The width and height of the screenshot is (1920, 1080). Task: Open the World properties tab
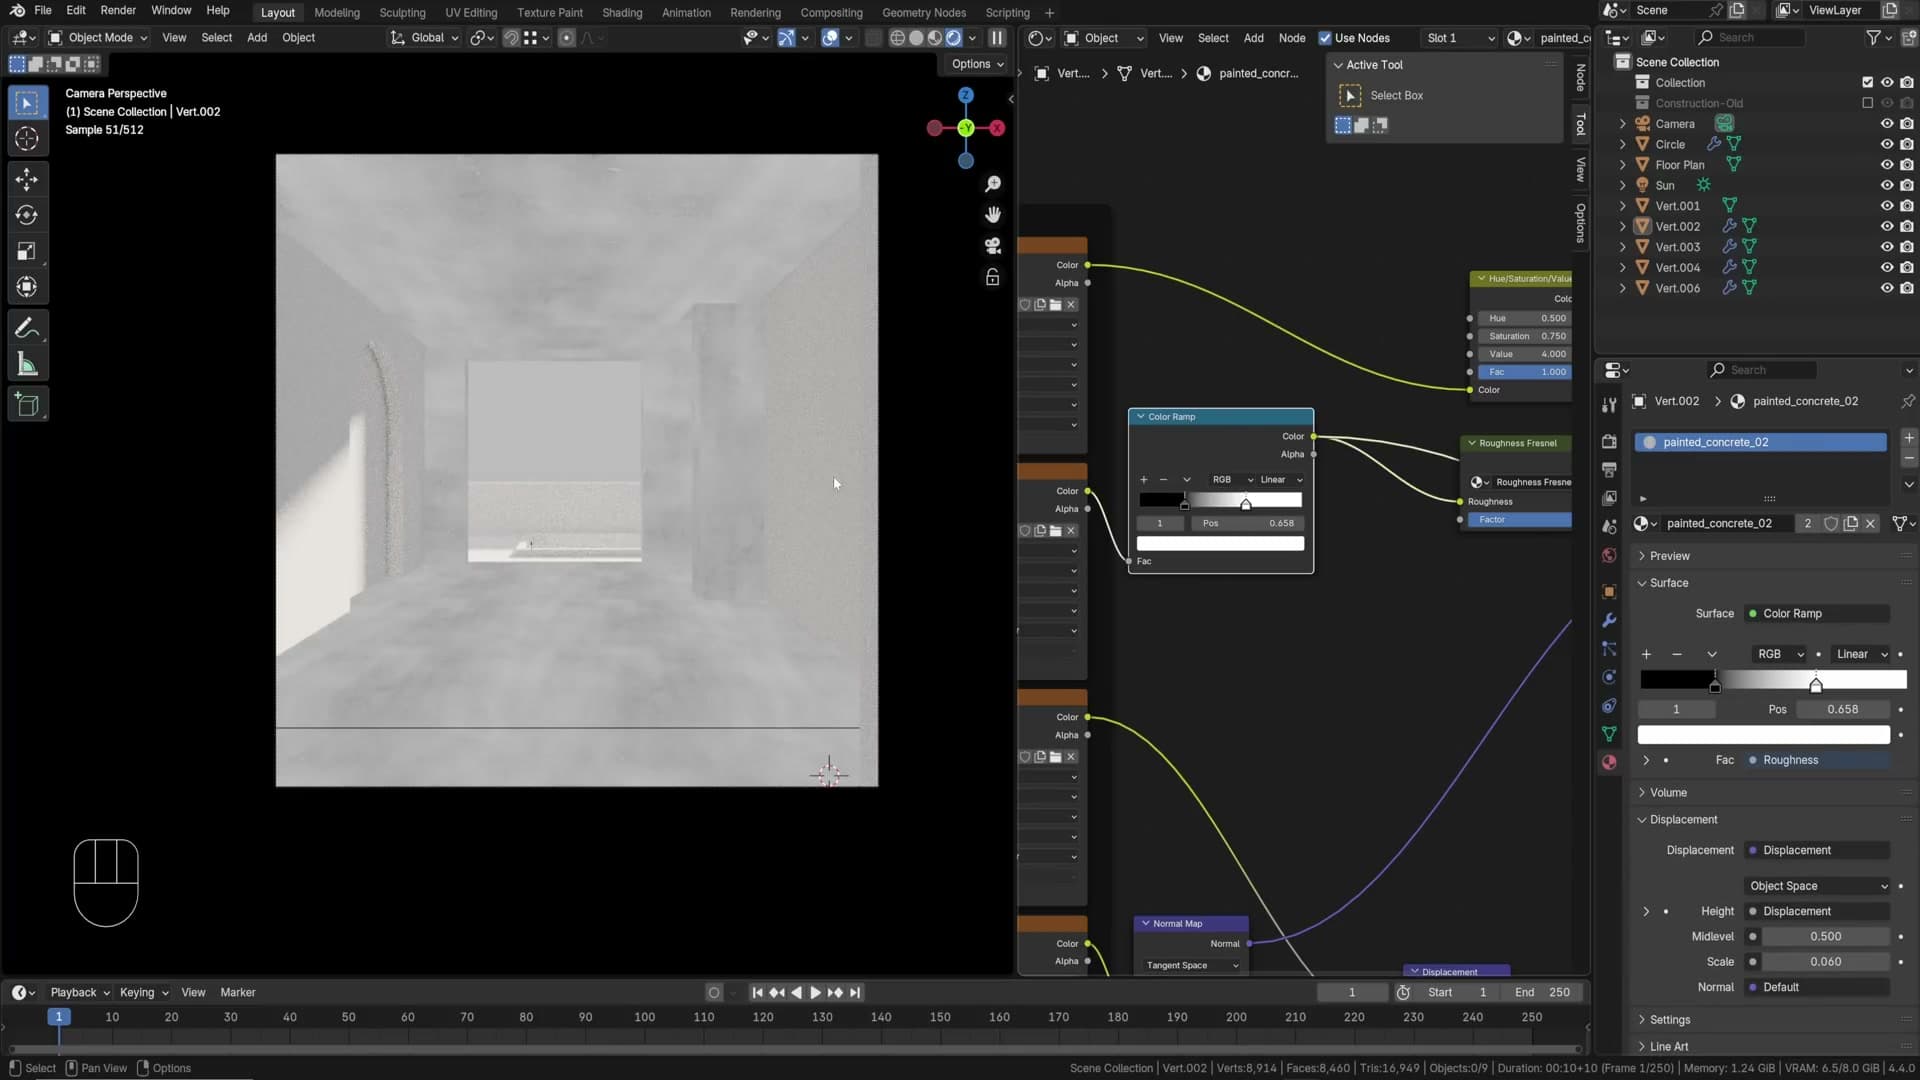[1609, 556]
